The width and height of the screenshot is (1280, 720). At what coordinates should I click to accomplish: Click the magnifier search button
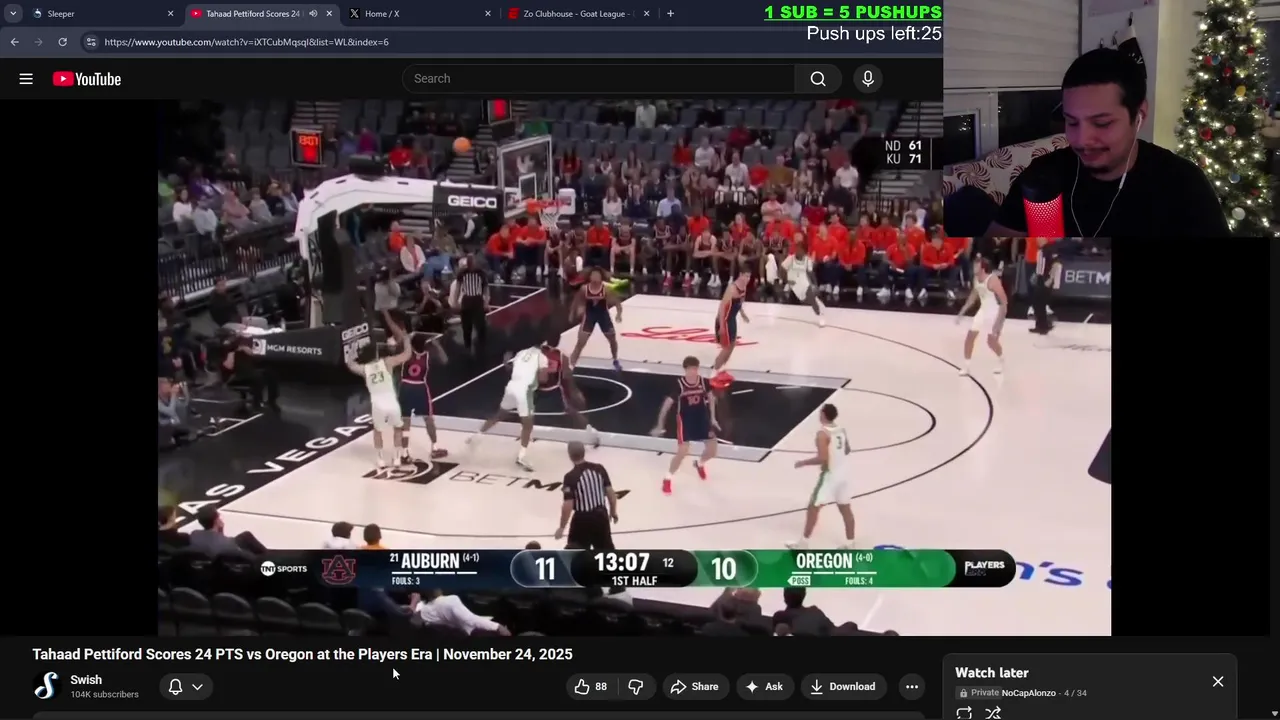pos(818,79)
